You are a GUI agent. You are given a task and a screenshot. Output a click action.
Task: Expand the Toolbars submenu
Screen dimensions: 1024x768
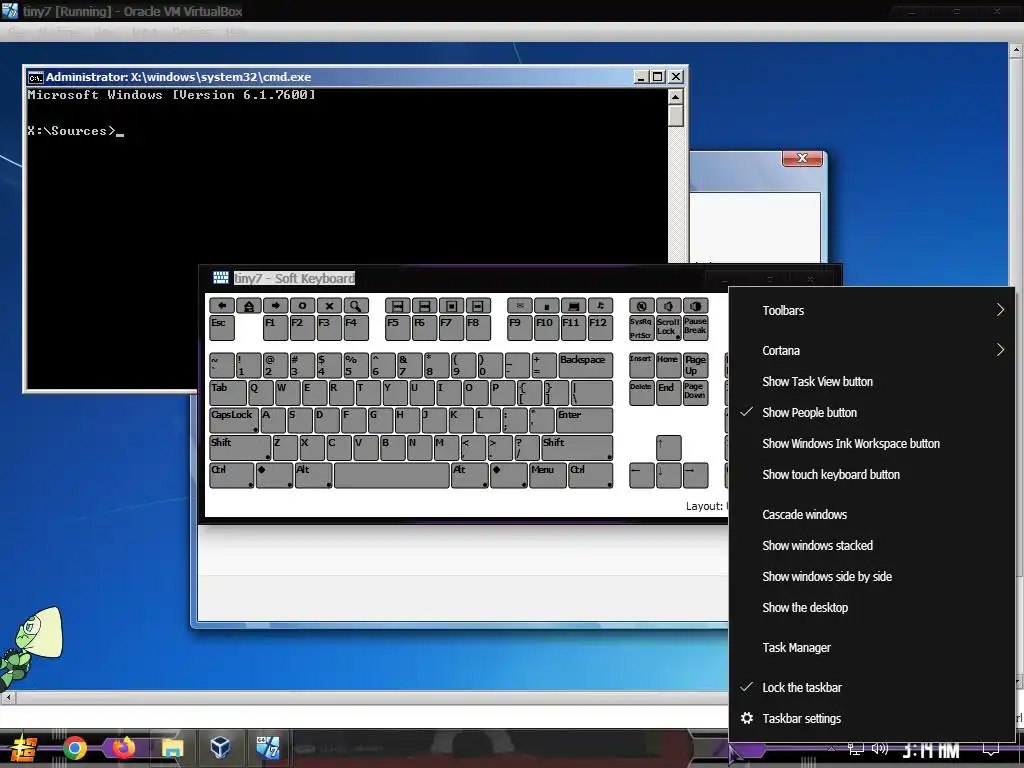(x=872, y=311)
